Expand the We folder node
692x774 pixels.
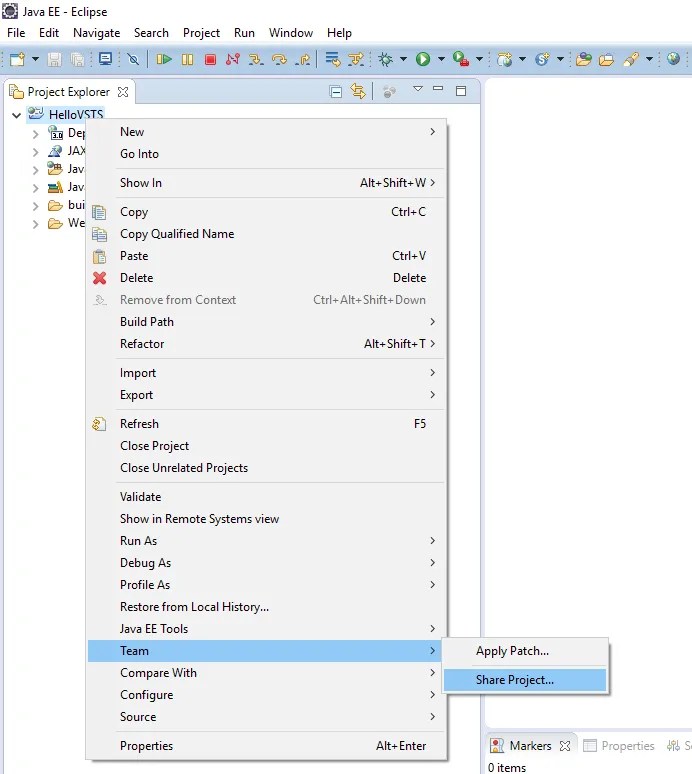pos(36,224)
